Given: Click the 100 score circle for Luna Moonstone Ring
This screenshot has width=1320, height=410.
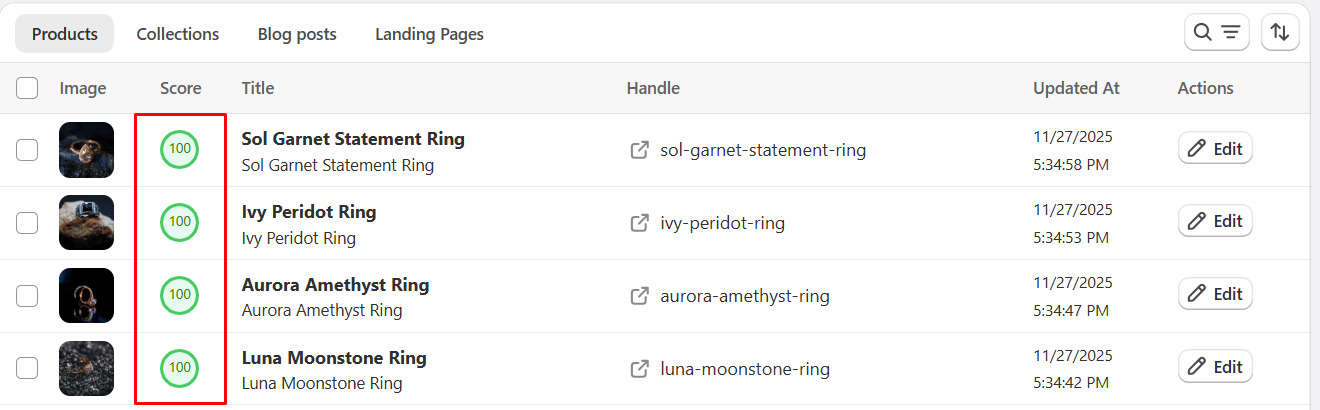Looking at the screenshot, I should click(x=180, y=368).
